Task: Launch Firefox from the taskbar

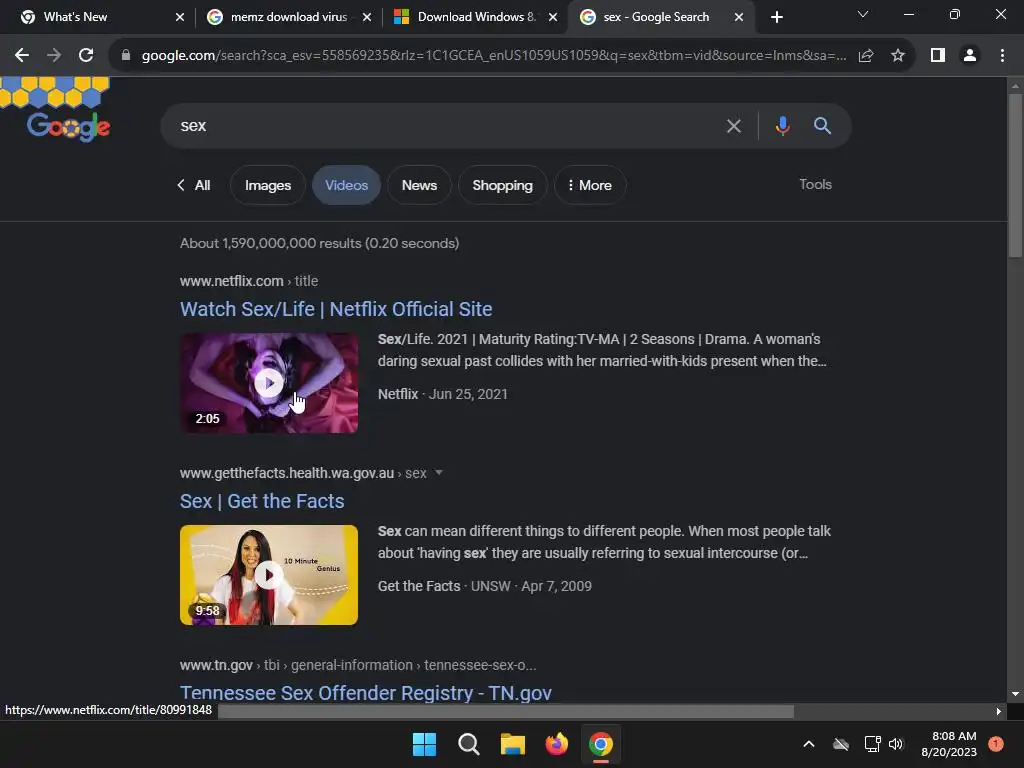Action: (556, 744)
